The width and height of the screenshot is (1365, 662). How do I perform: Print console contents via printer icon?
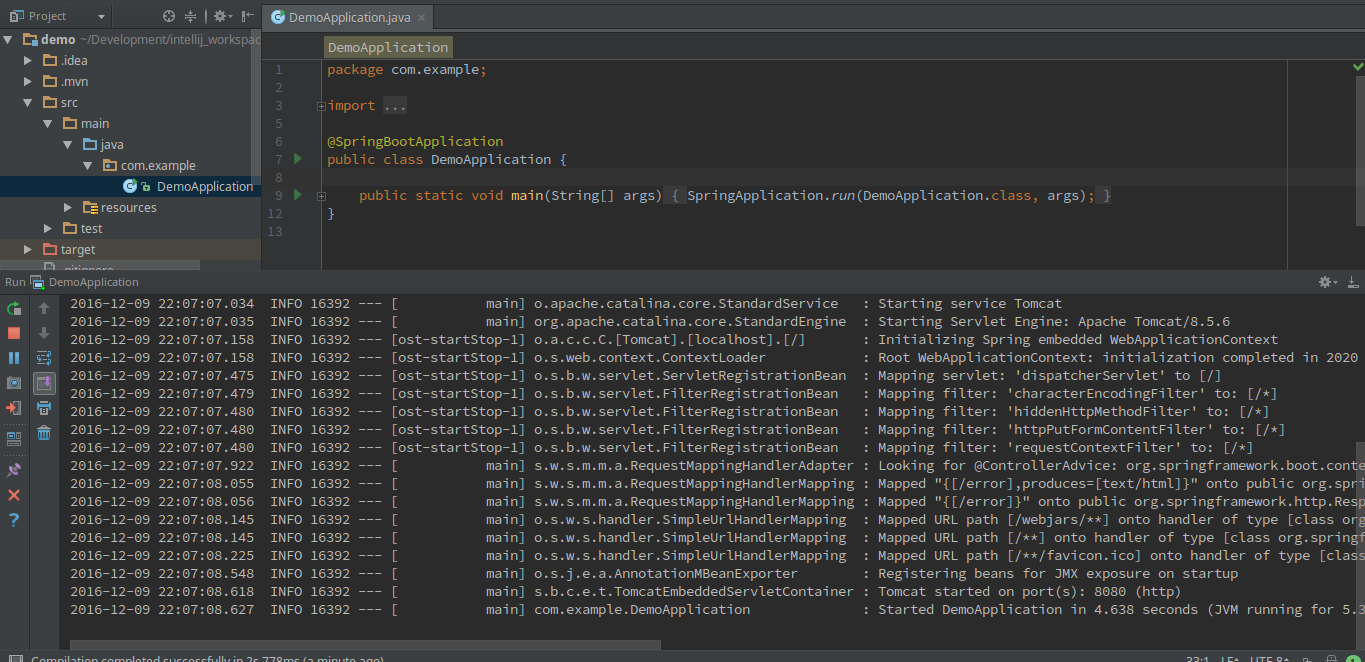(44, 407)
